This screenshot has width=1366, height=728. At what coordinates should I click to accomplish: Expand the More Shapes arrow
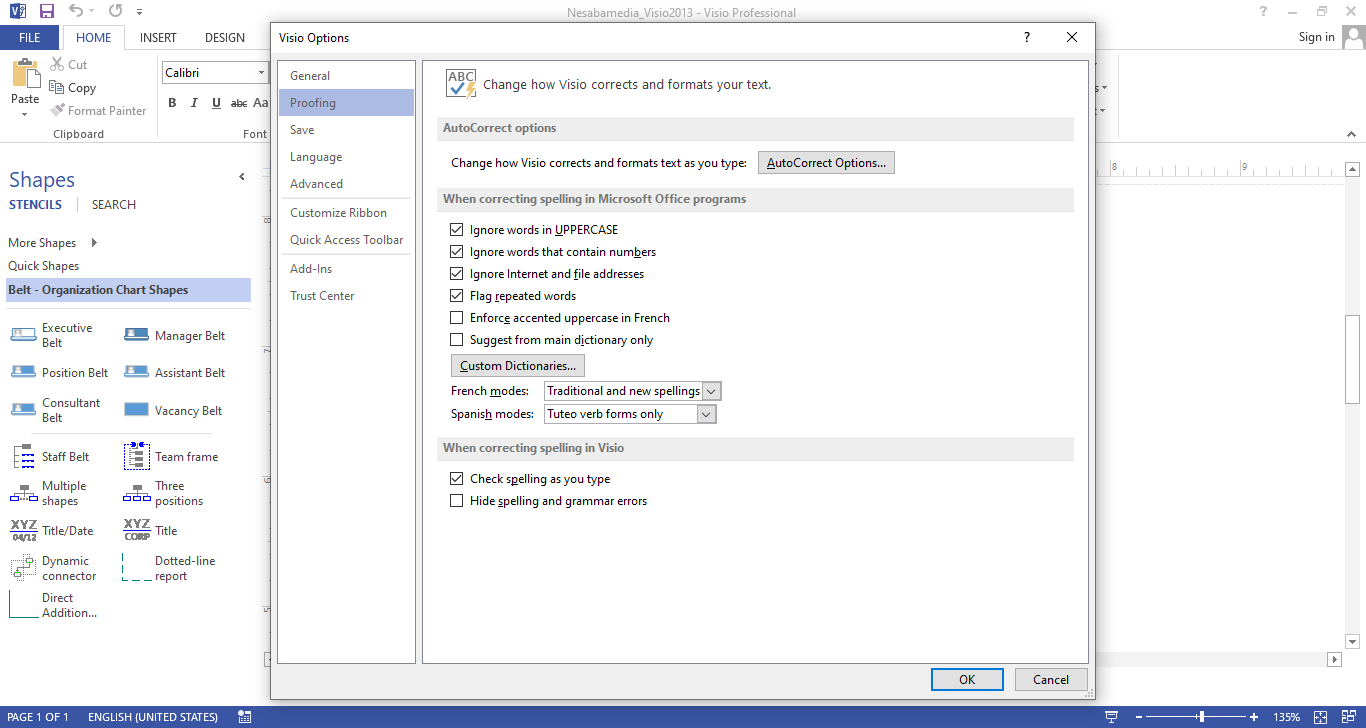[94, 243]
